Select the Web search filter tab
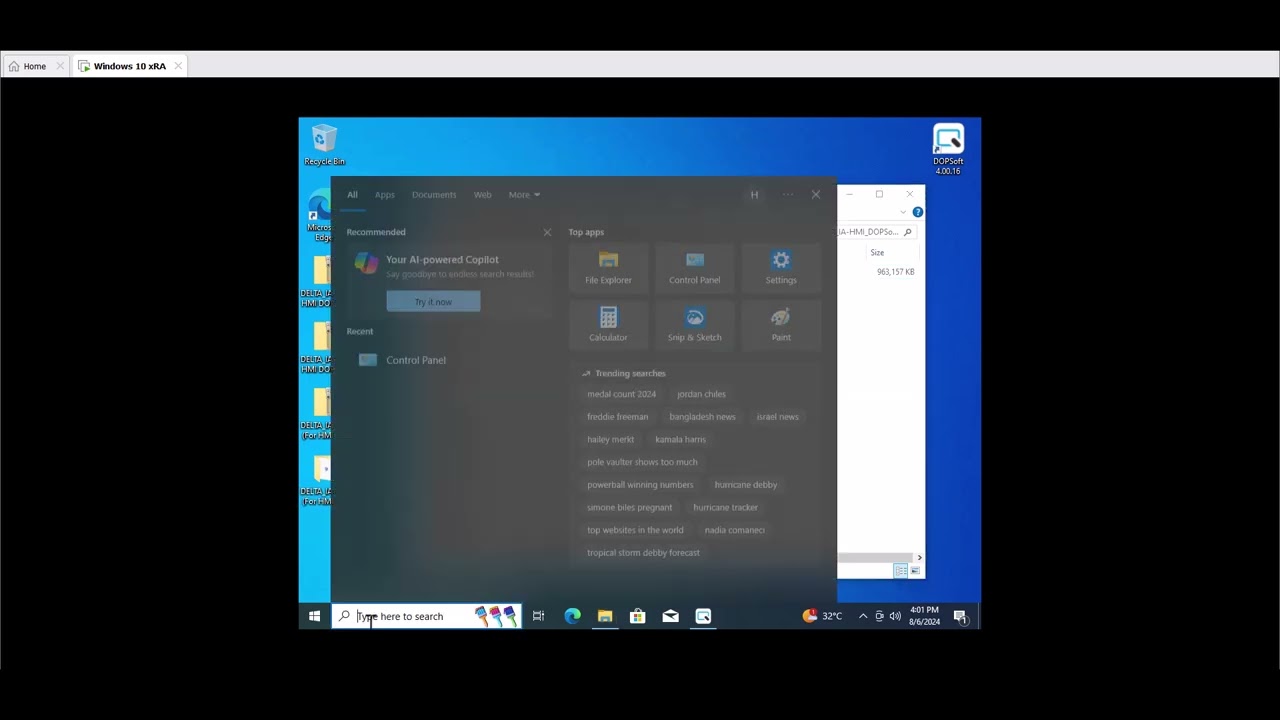 click(482, 195)
